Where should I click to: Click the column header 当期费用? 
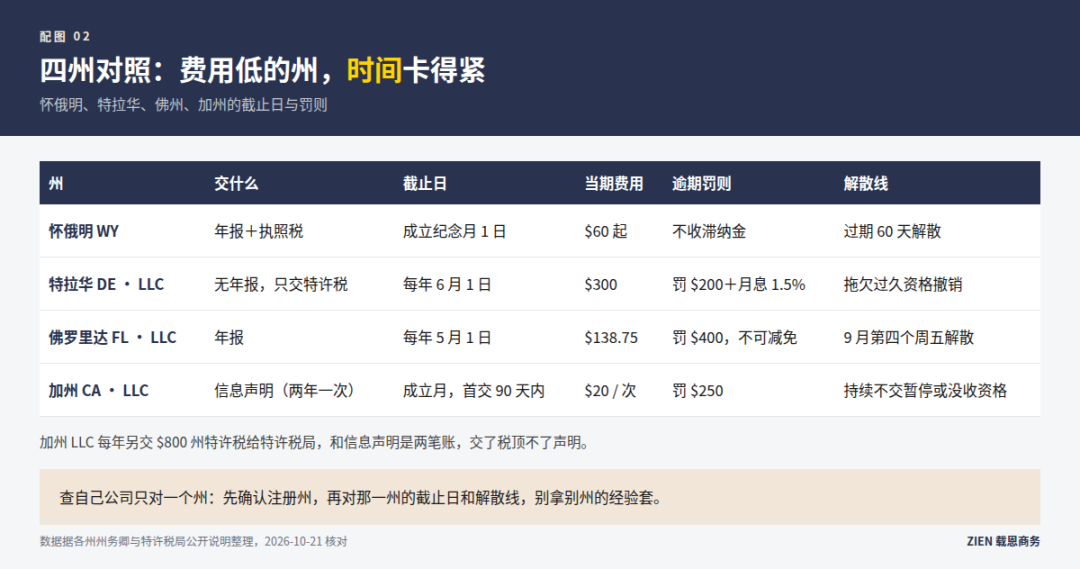[614, 183]
